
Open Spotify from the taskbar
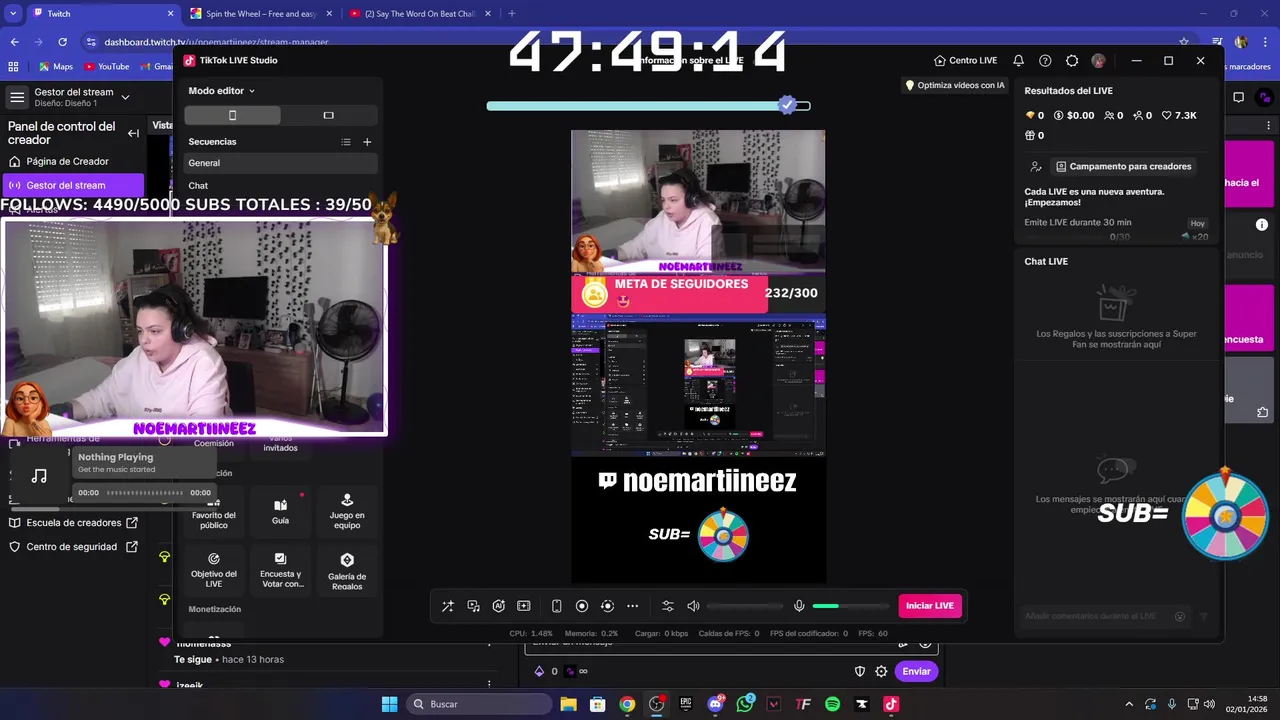coord(832,704)
